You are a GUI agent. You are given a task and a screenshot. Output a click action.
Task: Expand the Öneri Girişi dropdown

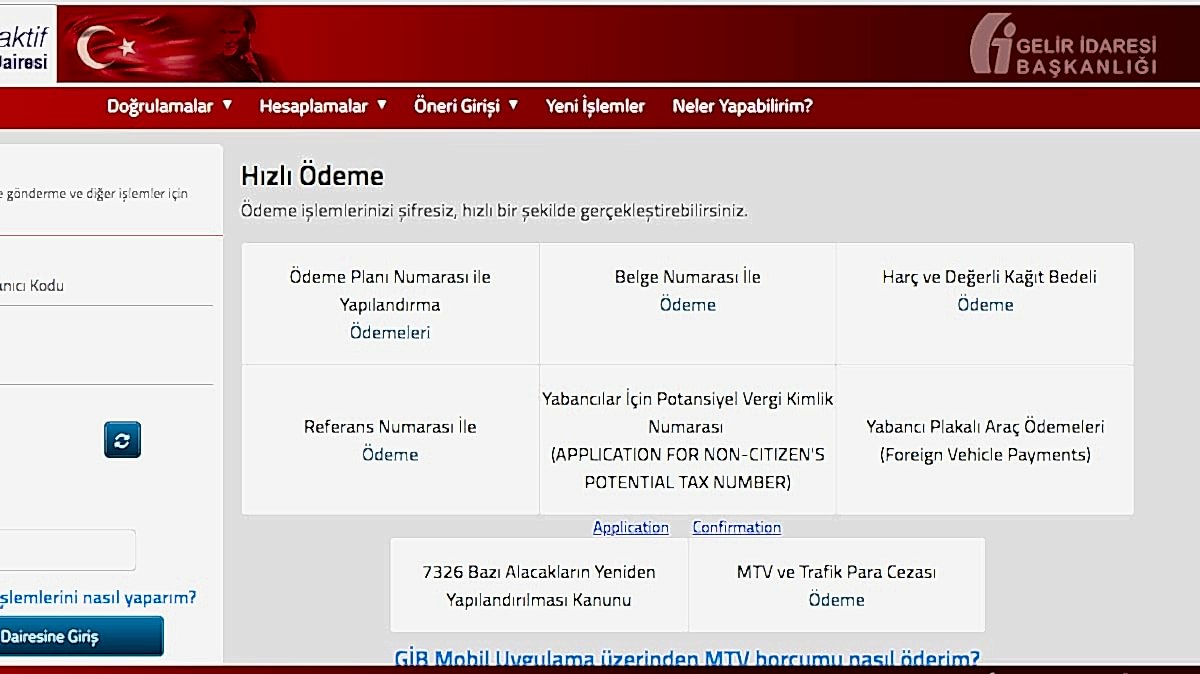[466, 106]
